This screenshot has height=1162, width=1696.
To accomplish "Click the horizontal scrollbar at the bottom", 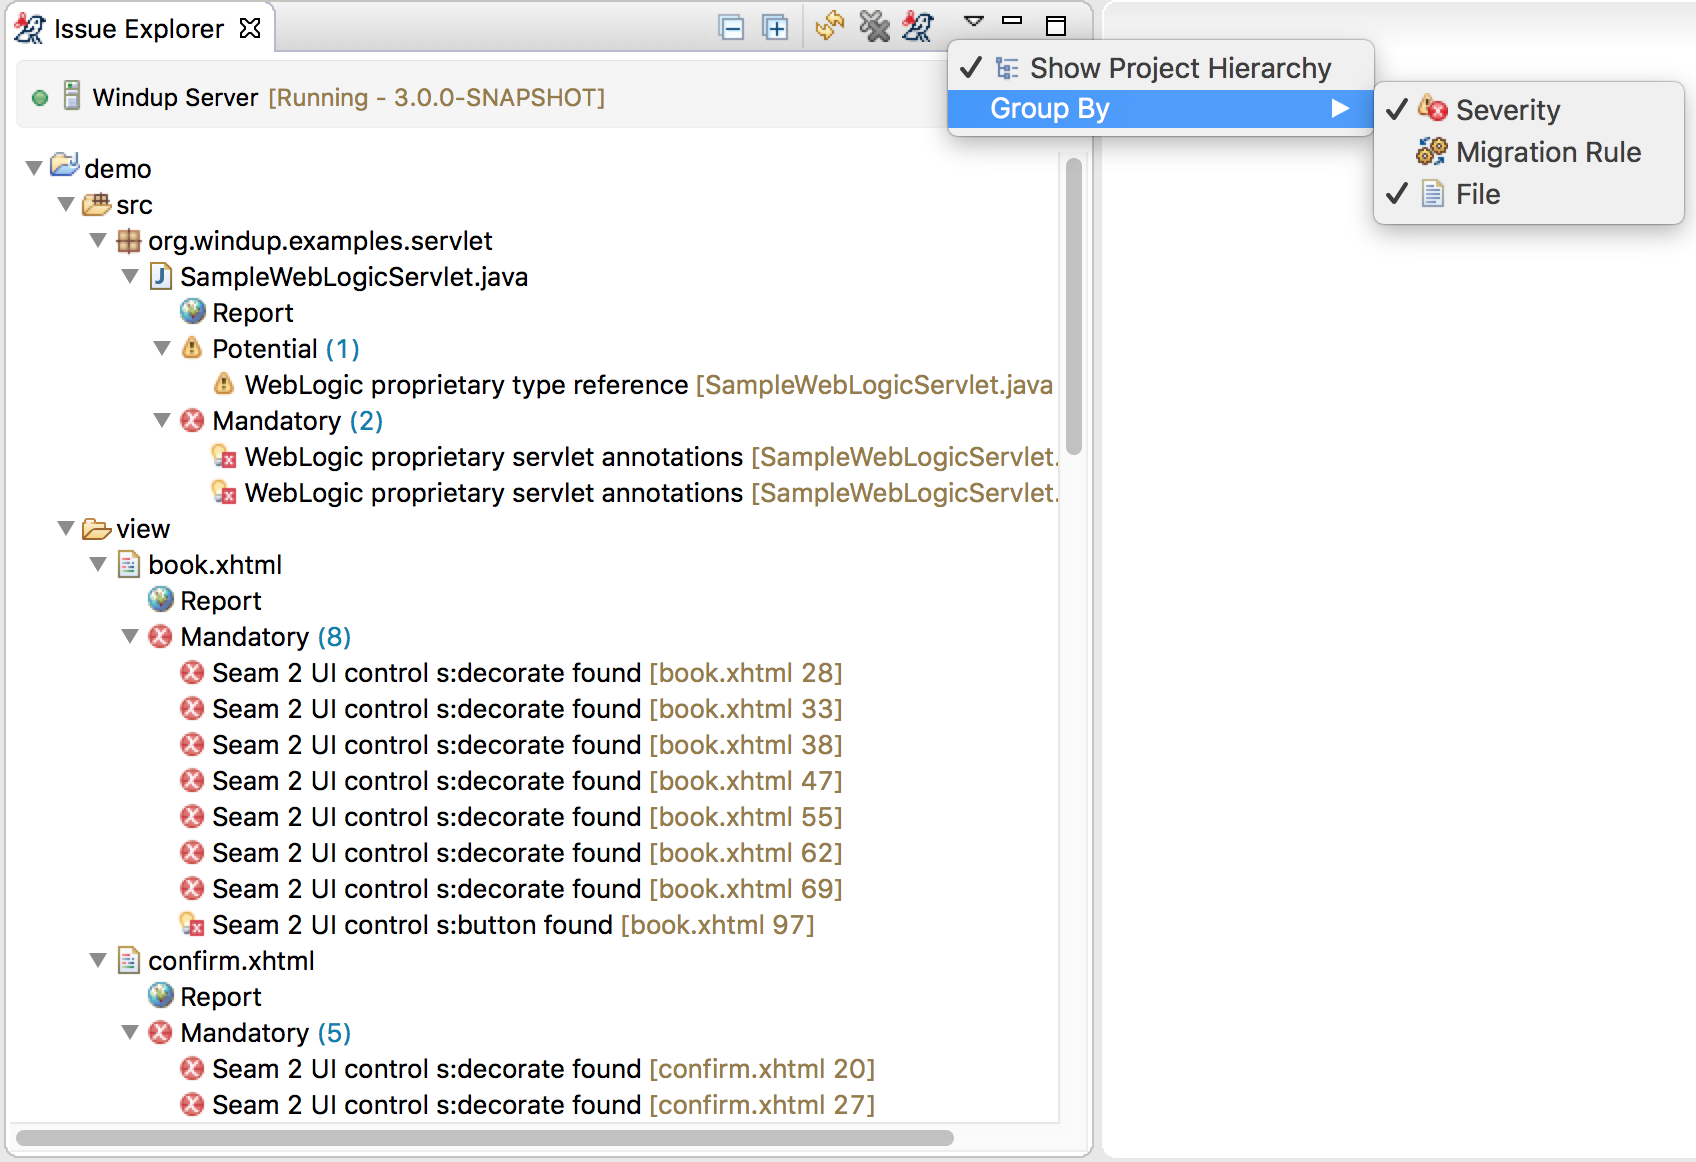I will pyautogui.click(x=484, y=1138).
